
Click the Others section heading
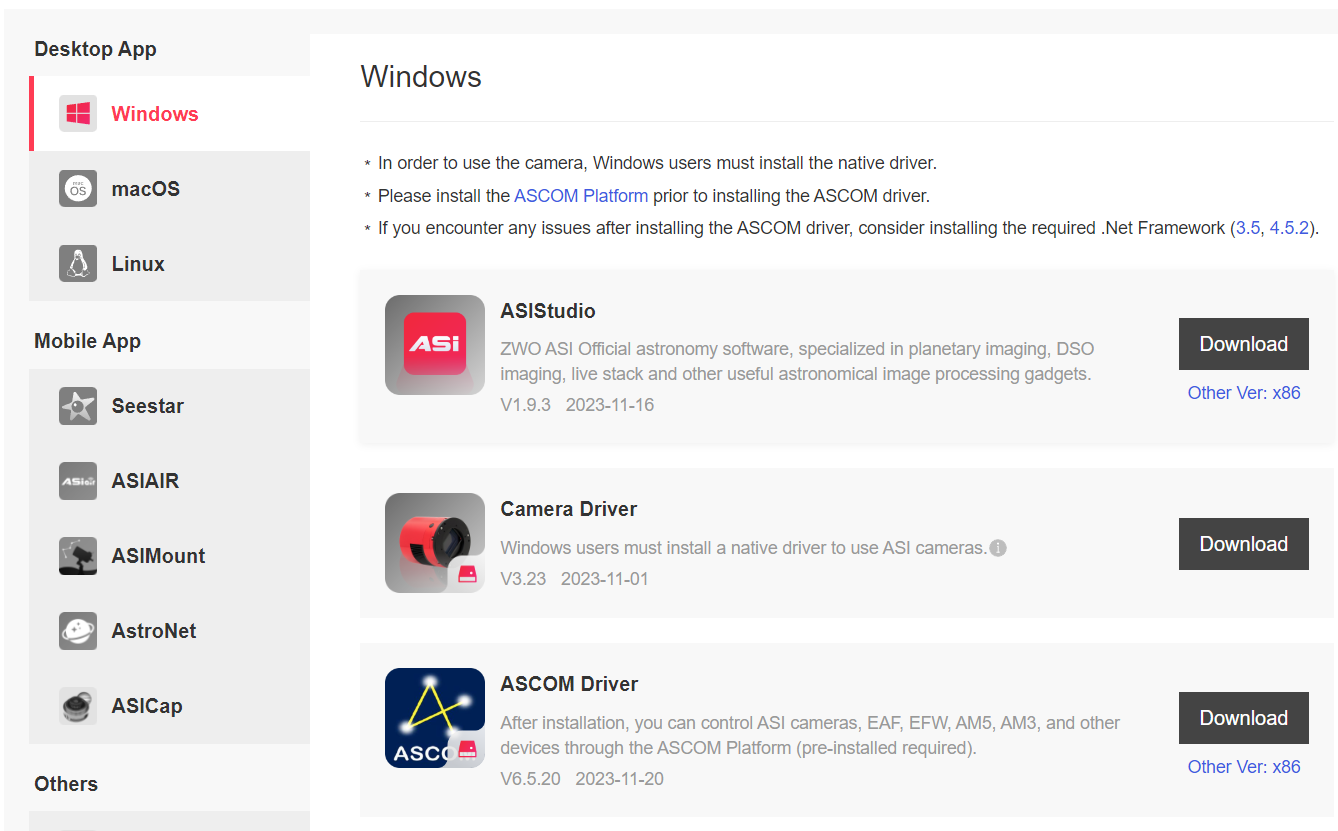(x=66, y=784)
